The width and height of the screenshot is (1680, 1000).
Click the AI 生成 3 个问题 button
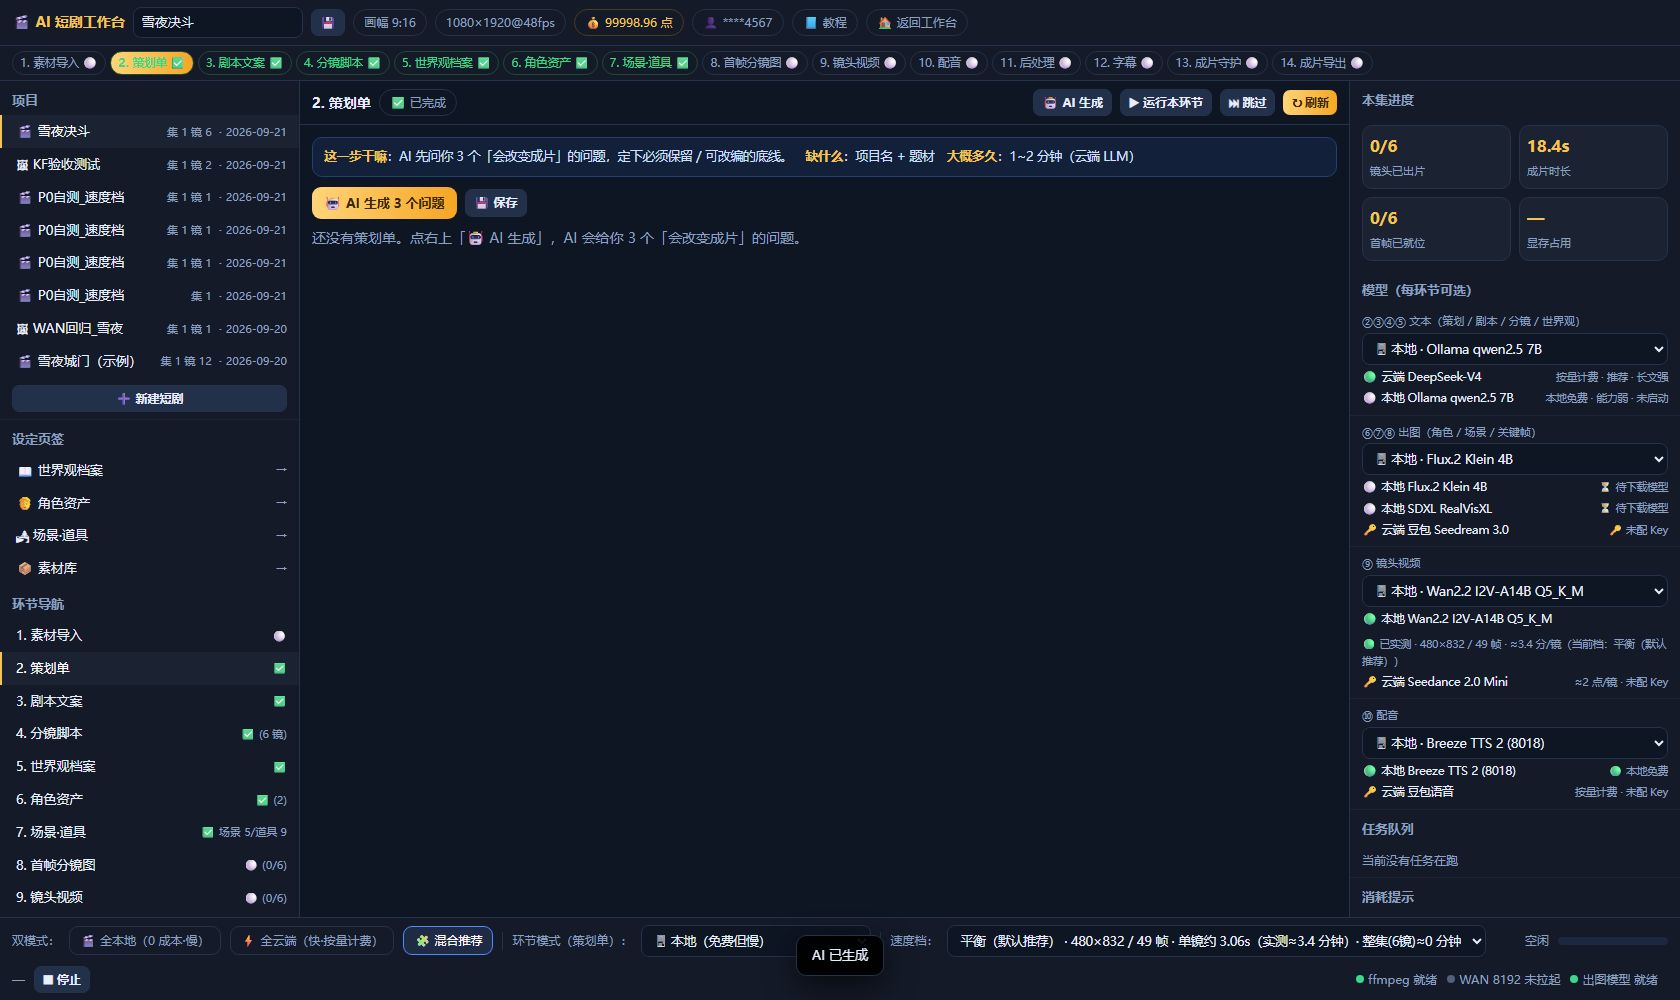[384, 203]
